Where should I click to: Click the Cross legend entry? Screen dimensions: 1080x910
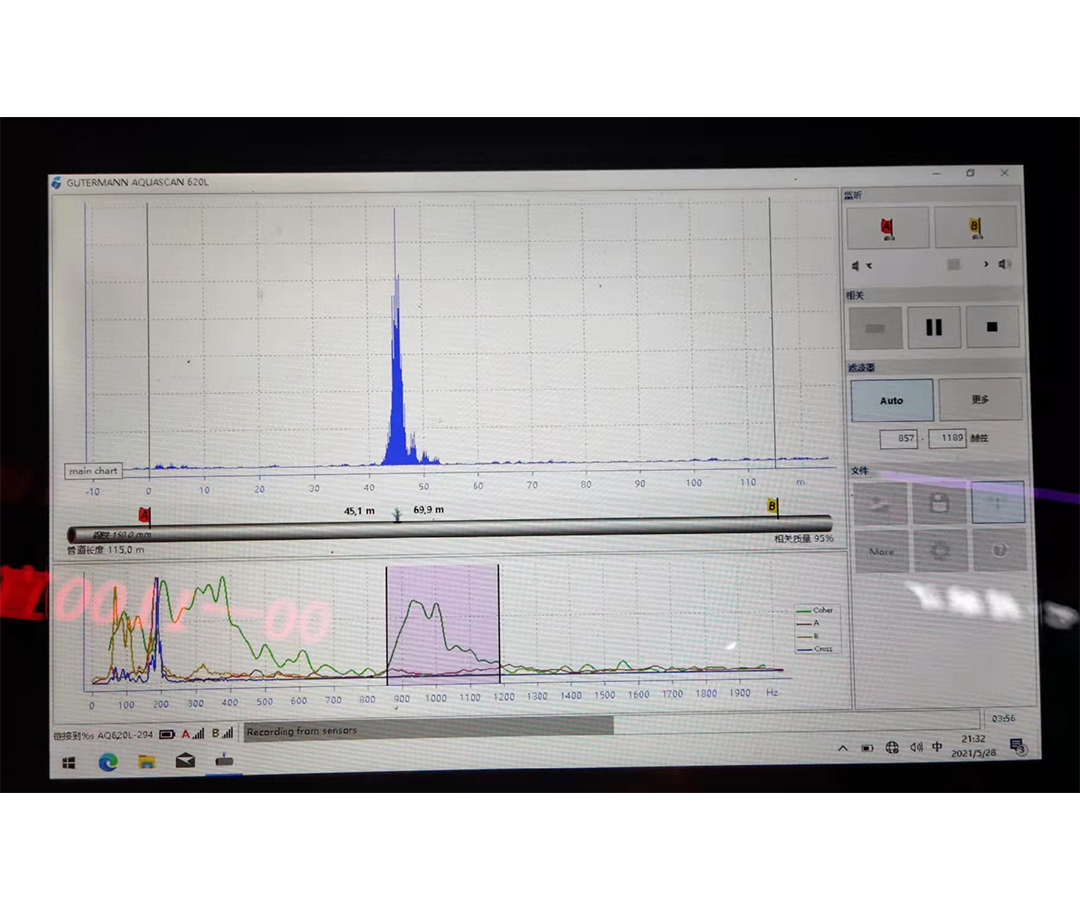[x=815, y=649]
